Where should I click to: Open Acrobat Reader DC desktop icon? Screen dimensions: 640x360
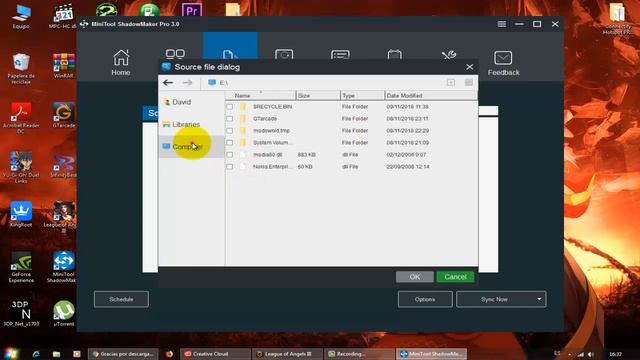tap(21, 118)
